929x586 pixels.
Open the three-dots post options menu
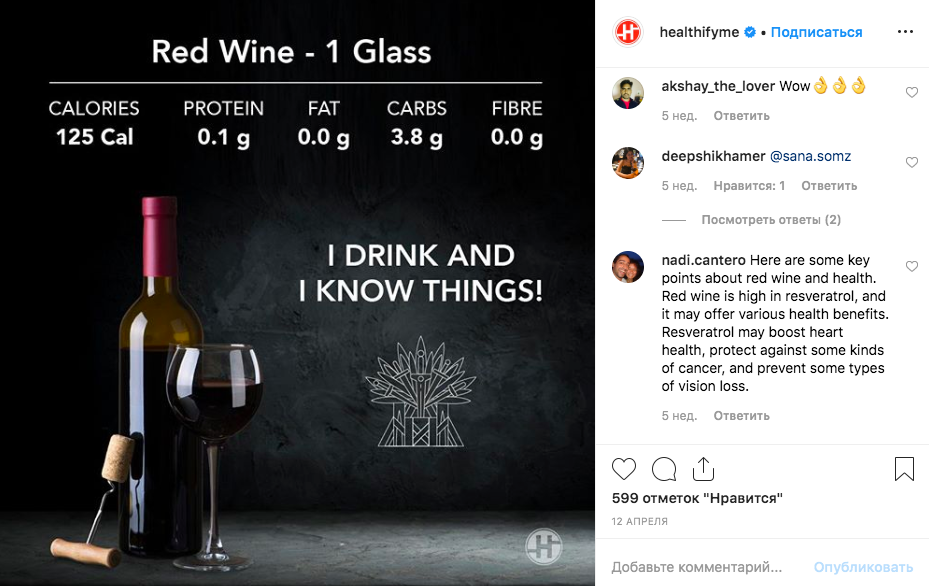905,32
